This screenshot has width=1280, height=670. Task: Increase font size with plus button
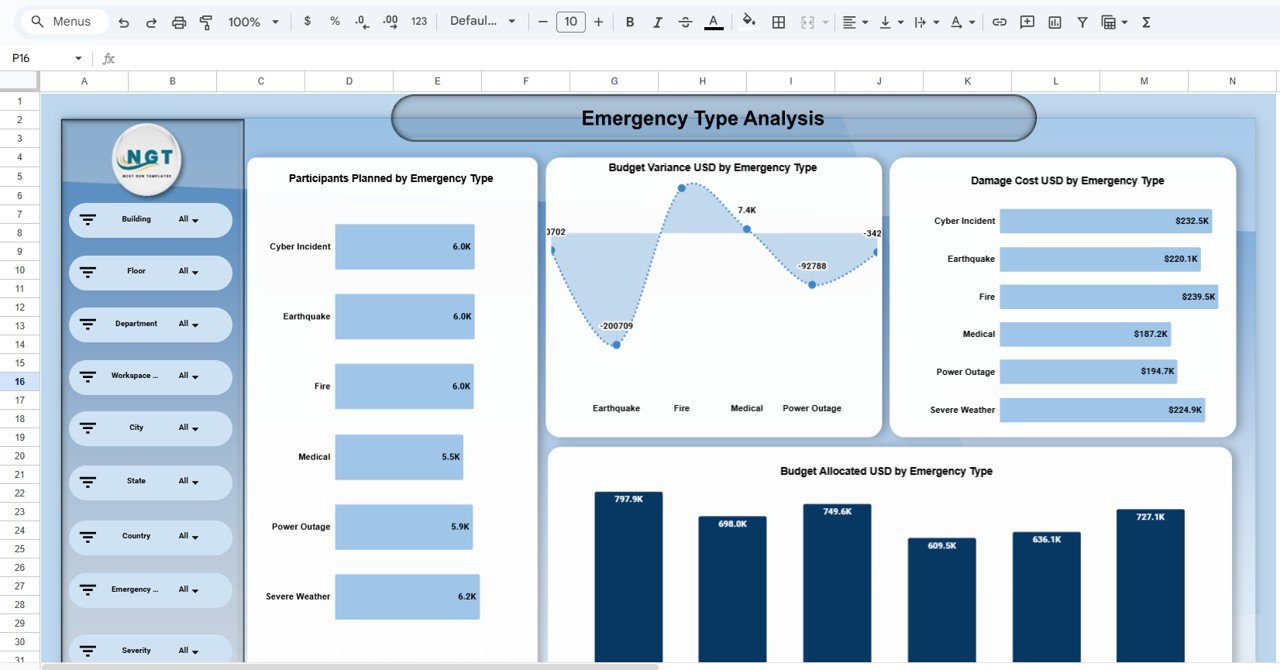598,22
